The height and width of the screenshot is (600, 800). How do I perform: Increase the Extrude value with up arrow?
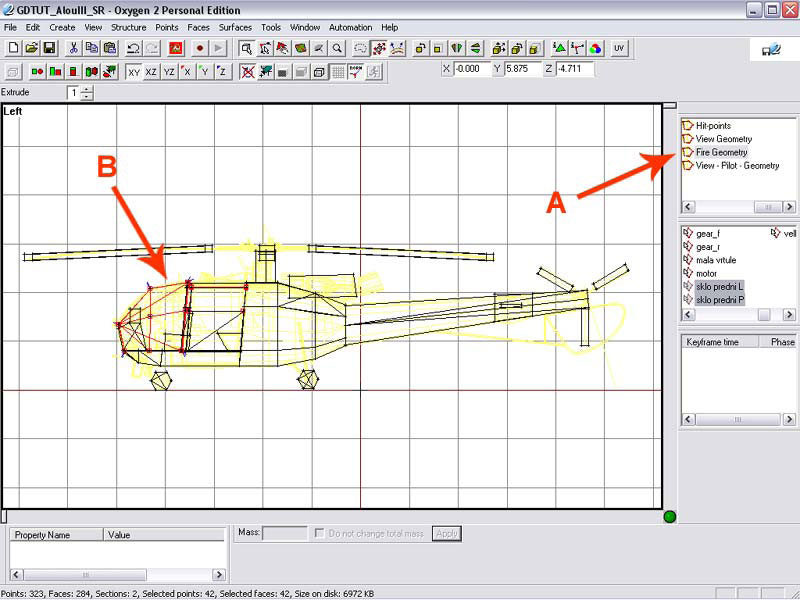[87, 89]
